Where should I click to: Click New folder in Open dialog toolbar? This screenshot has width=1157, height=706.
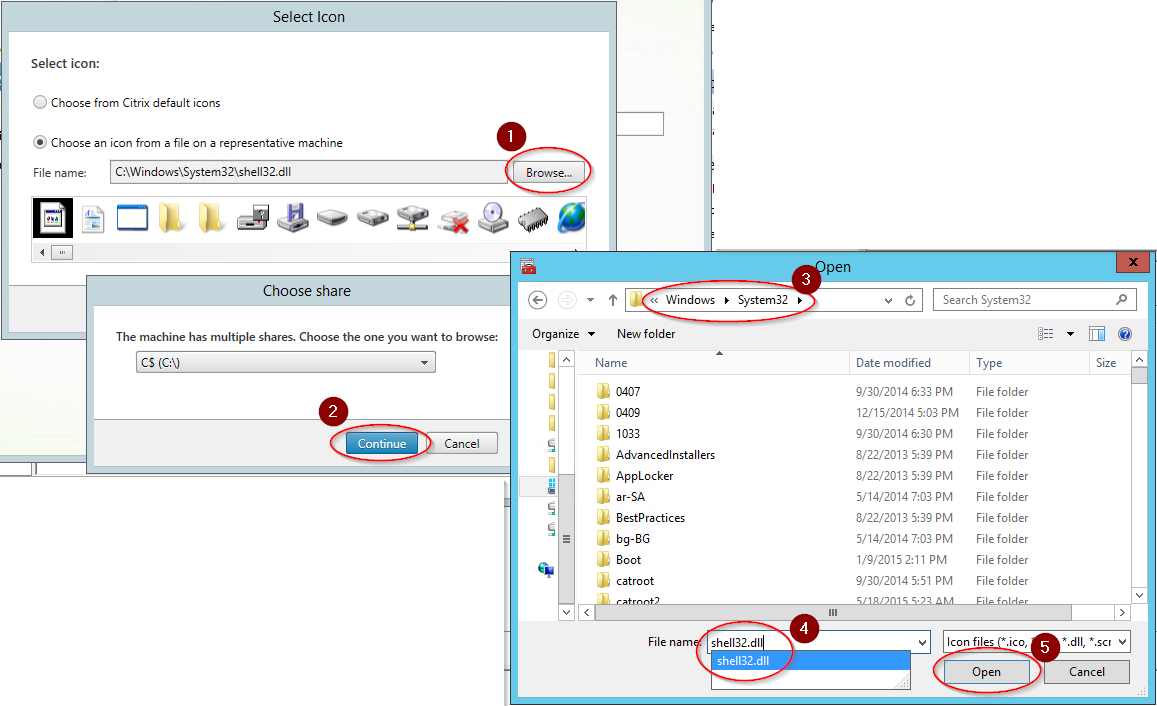(646, 334)
